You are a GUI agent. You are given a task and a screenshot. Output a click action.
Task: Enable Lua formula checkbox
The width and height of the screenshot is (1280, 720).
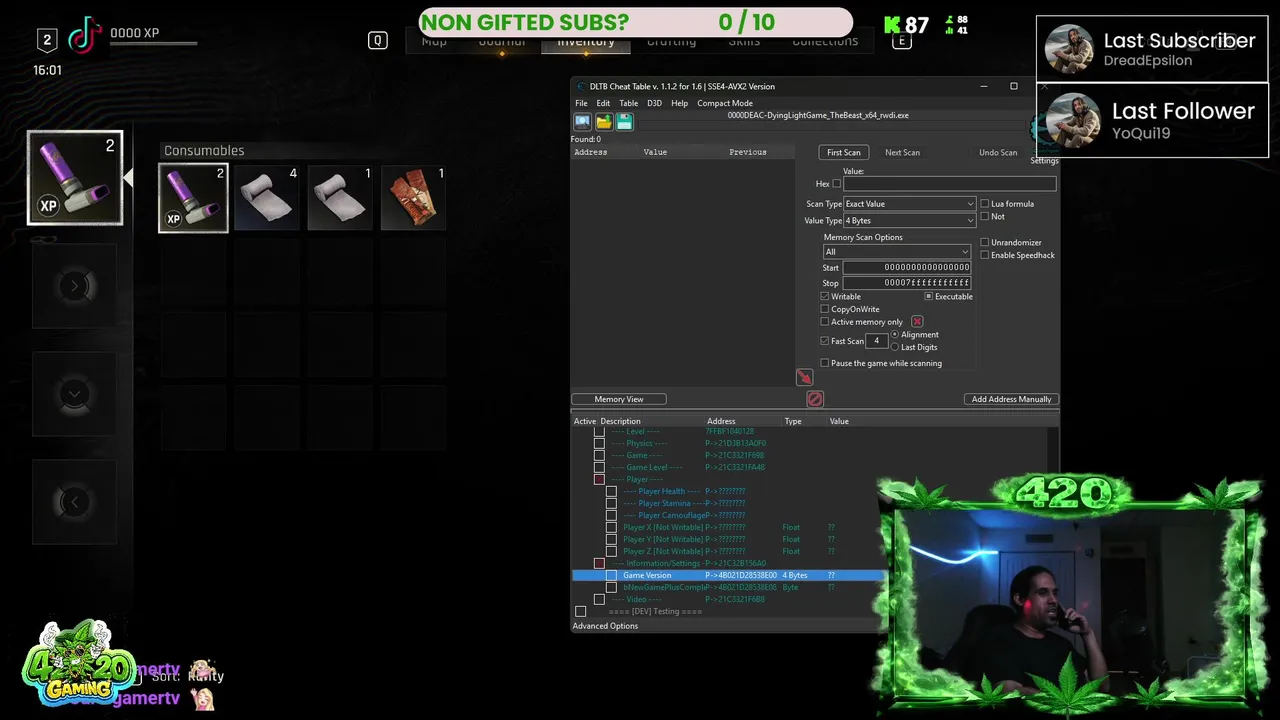[985, 204]
